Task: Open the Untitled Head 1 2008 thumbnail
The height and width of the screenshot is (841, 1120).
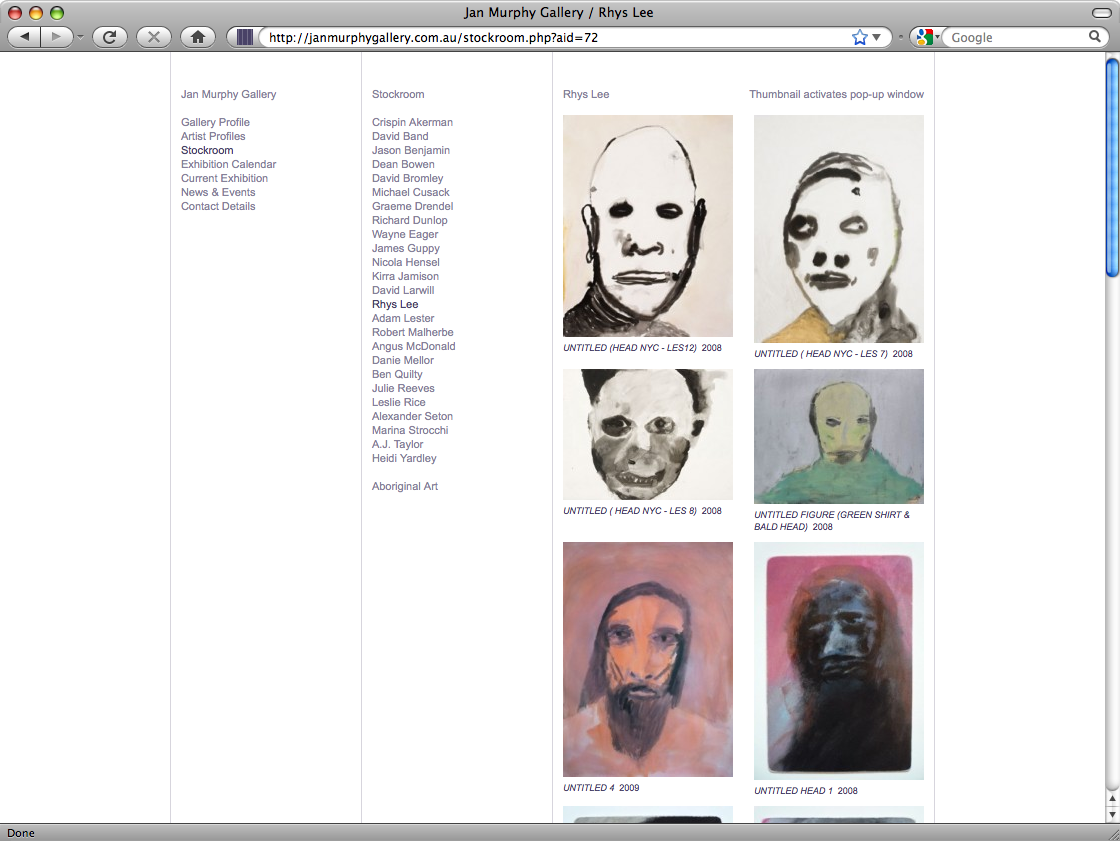Action: click(839, 661)
